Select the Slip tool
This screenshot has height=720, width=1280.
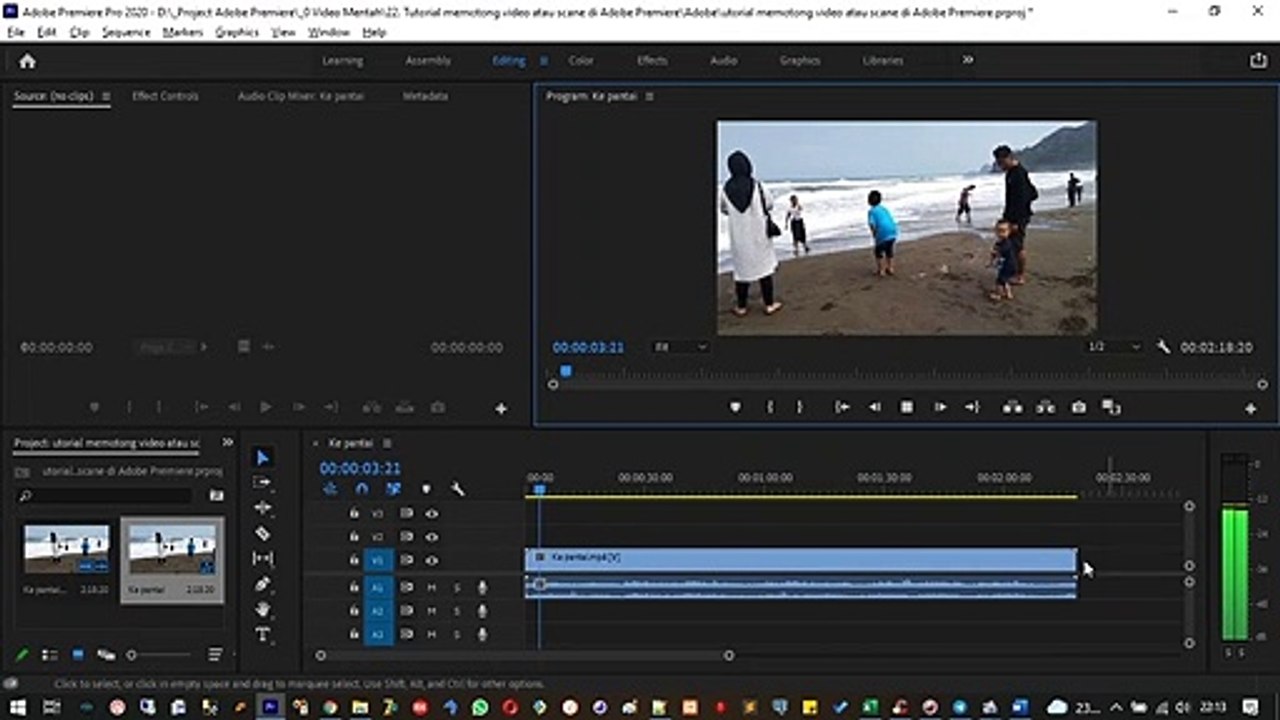point(262,558)
